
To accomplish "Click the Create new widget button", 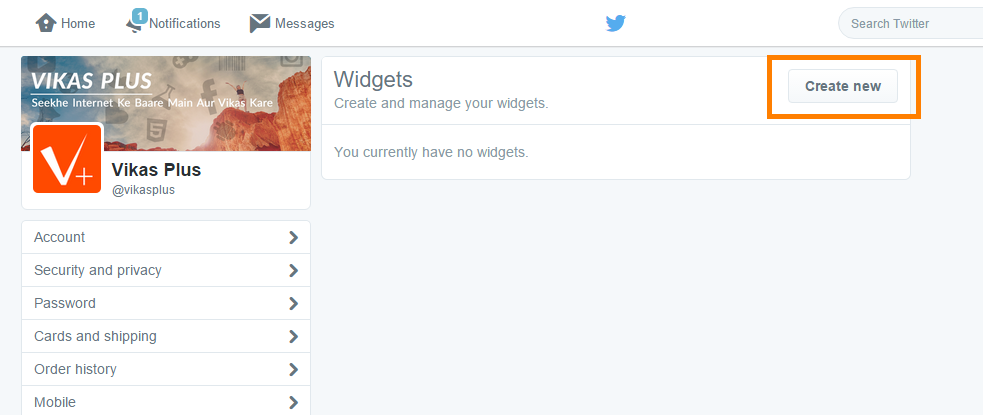I will click(843, 86).
